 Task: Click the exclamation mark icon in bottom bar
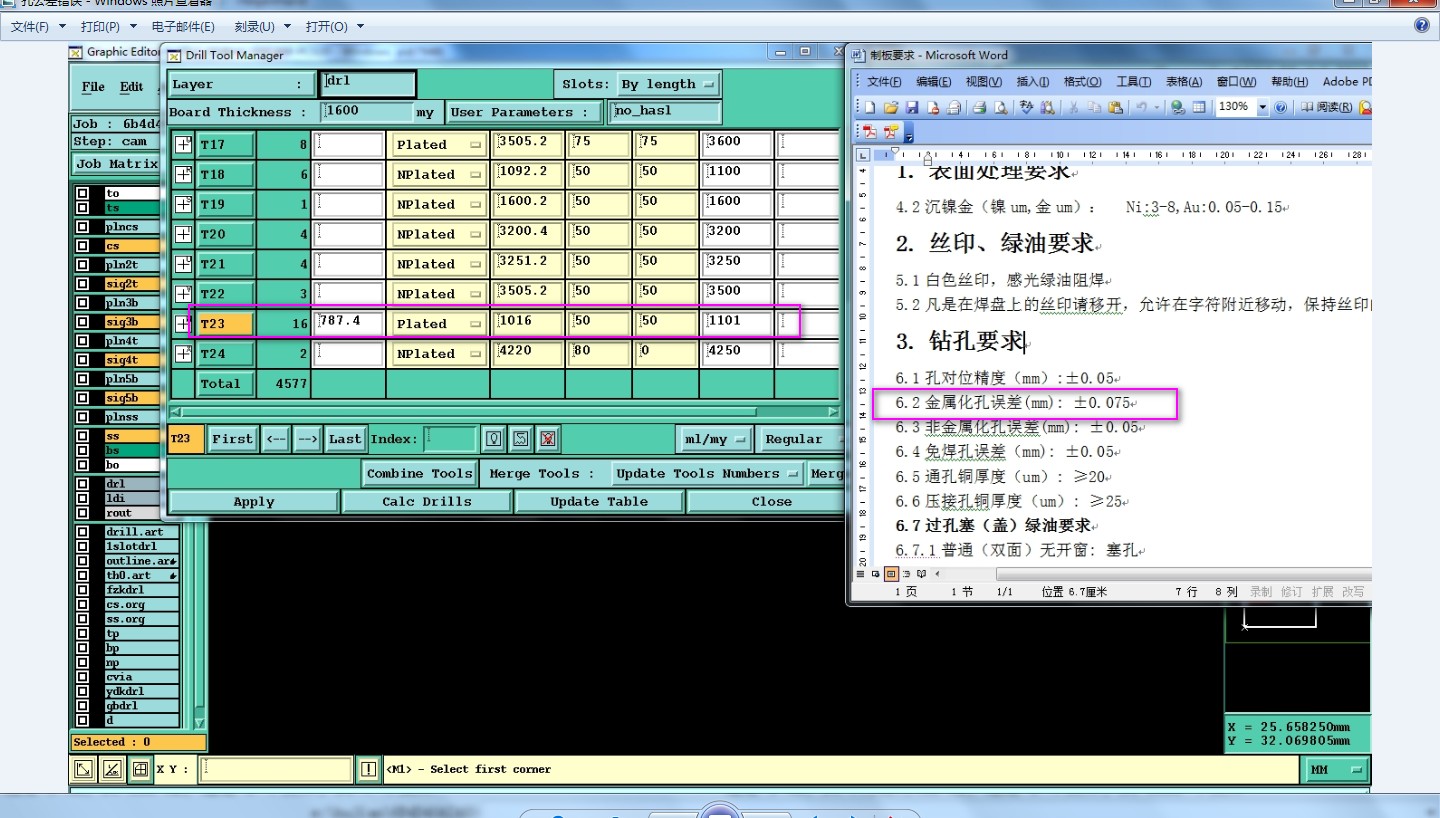point(369,769)
